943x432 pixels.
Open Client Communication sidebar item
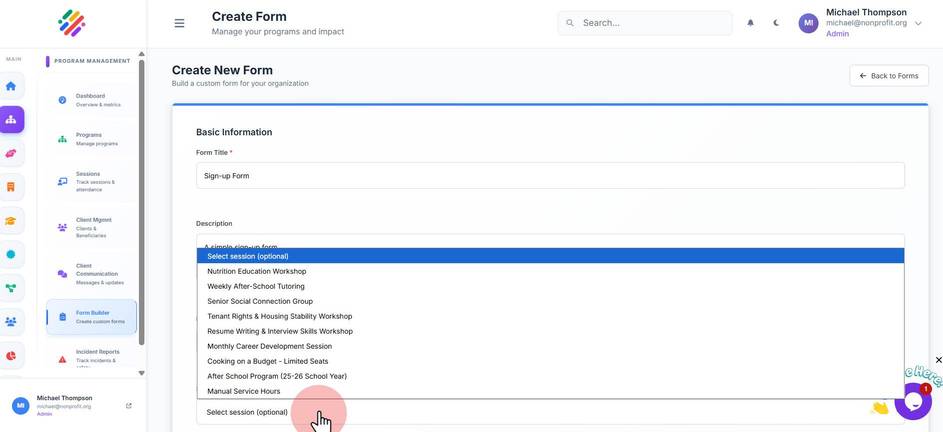pyautogui.click(x=91, y=274)
